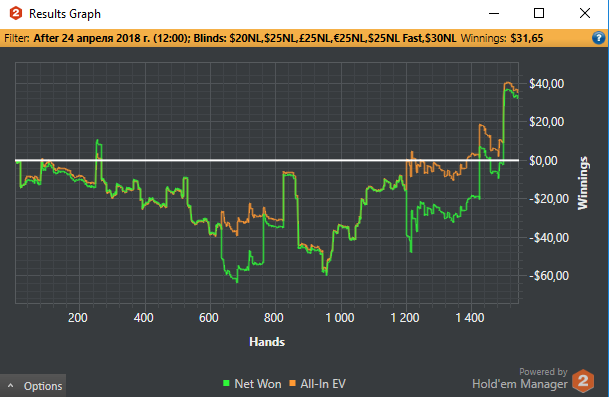Click the Hold'em Manager 2 title bar logo

coord(16,14)
